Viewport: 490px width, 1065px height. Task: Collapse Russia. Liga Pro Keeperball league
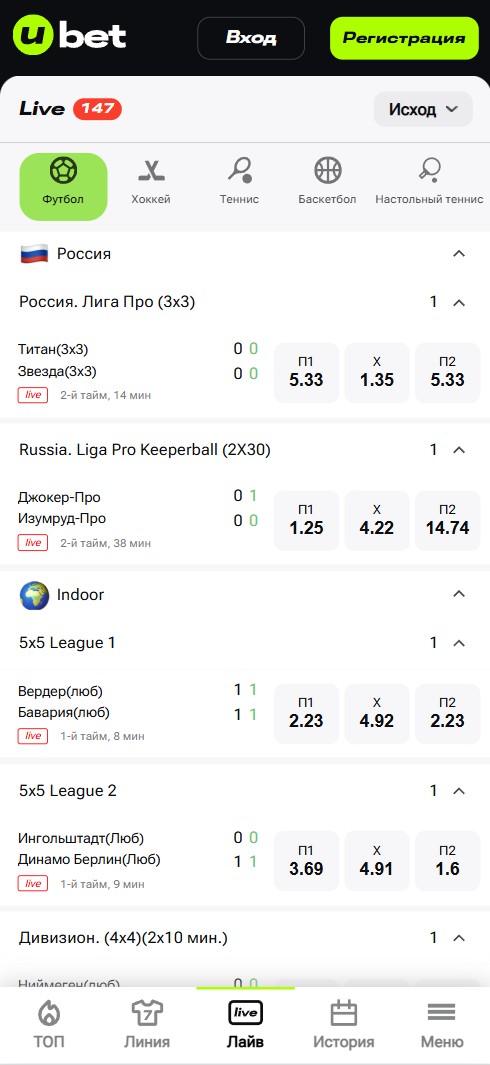point(459,450)
